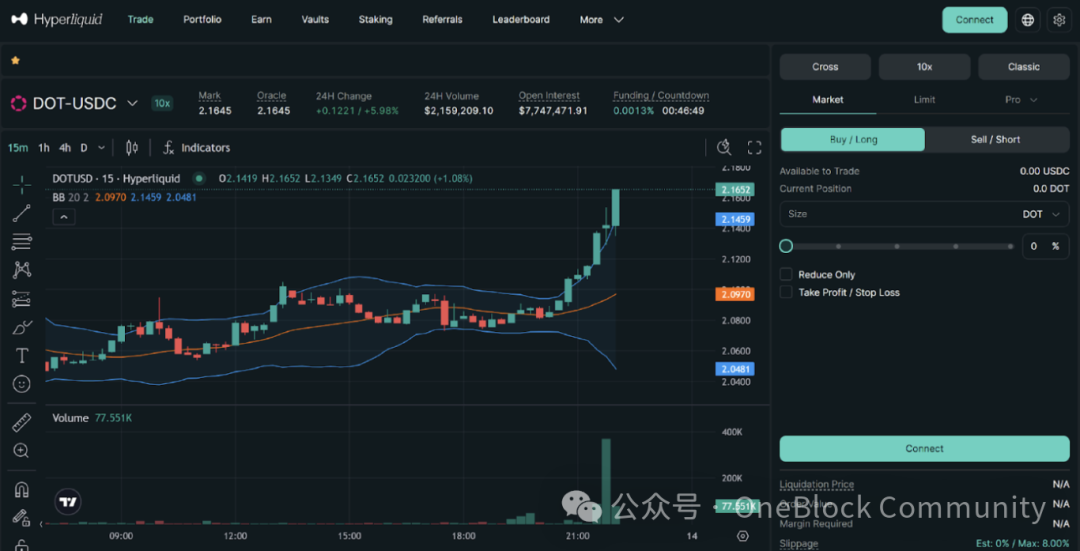Open the Staking page
The height and width of the screenshot is (551, 1080).
(375, 20)
